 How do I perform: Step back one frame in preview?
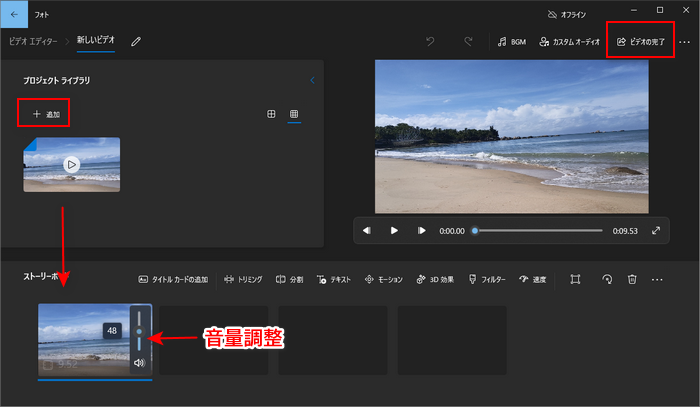pos(367,230)
